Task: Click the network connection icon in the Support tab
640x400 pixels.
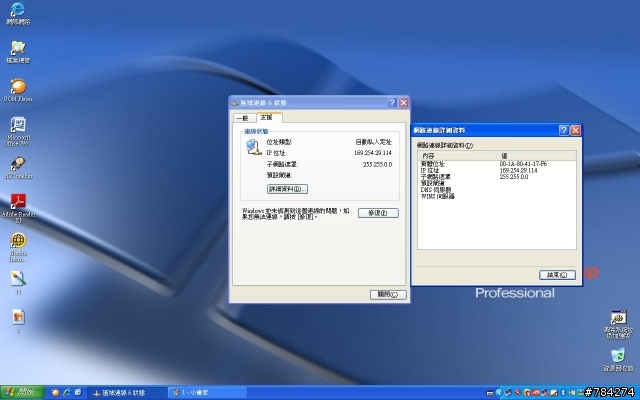Action: point(253,147)
